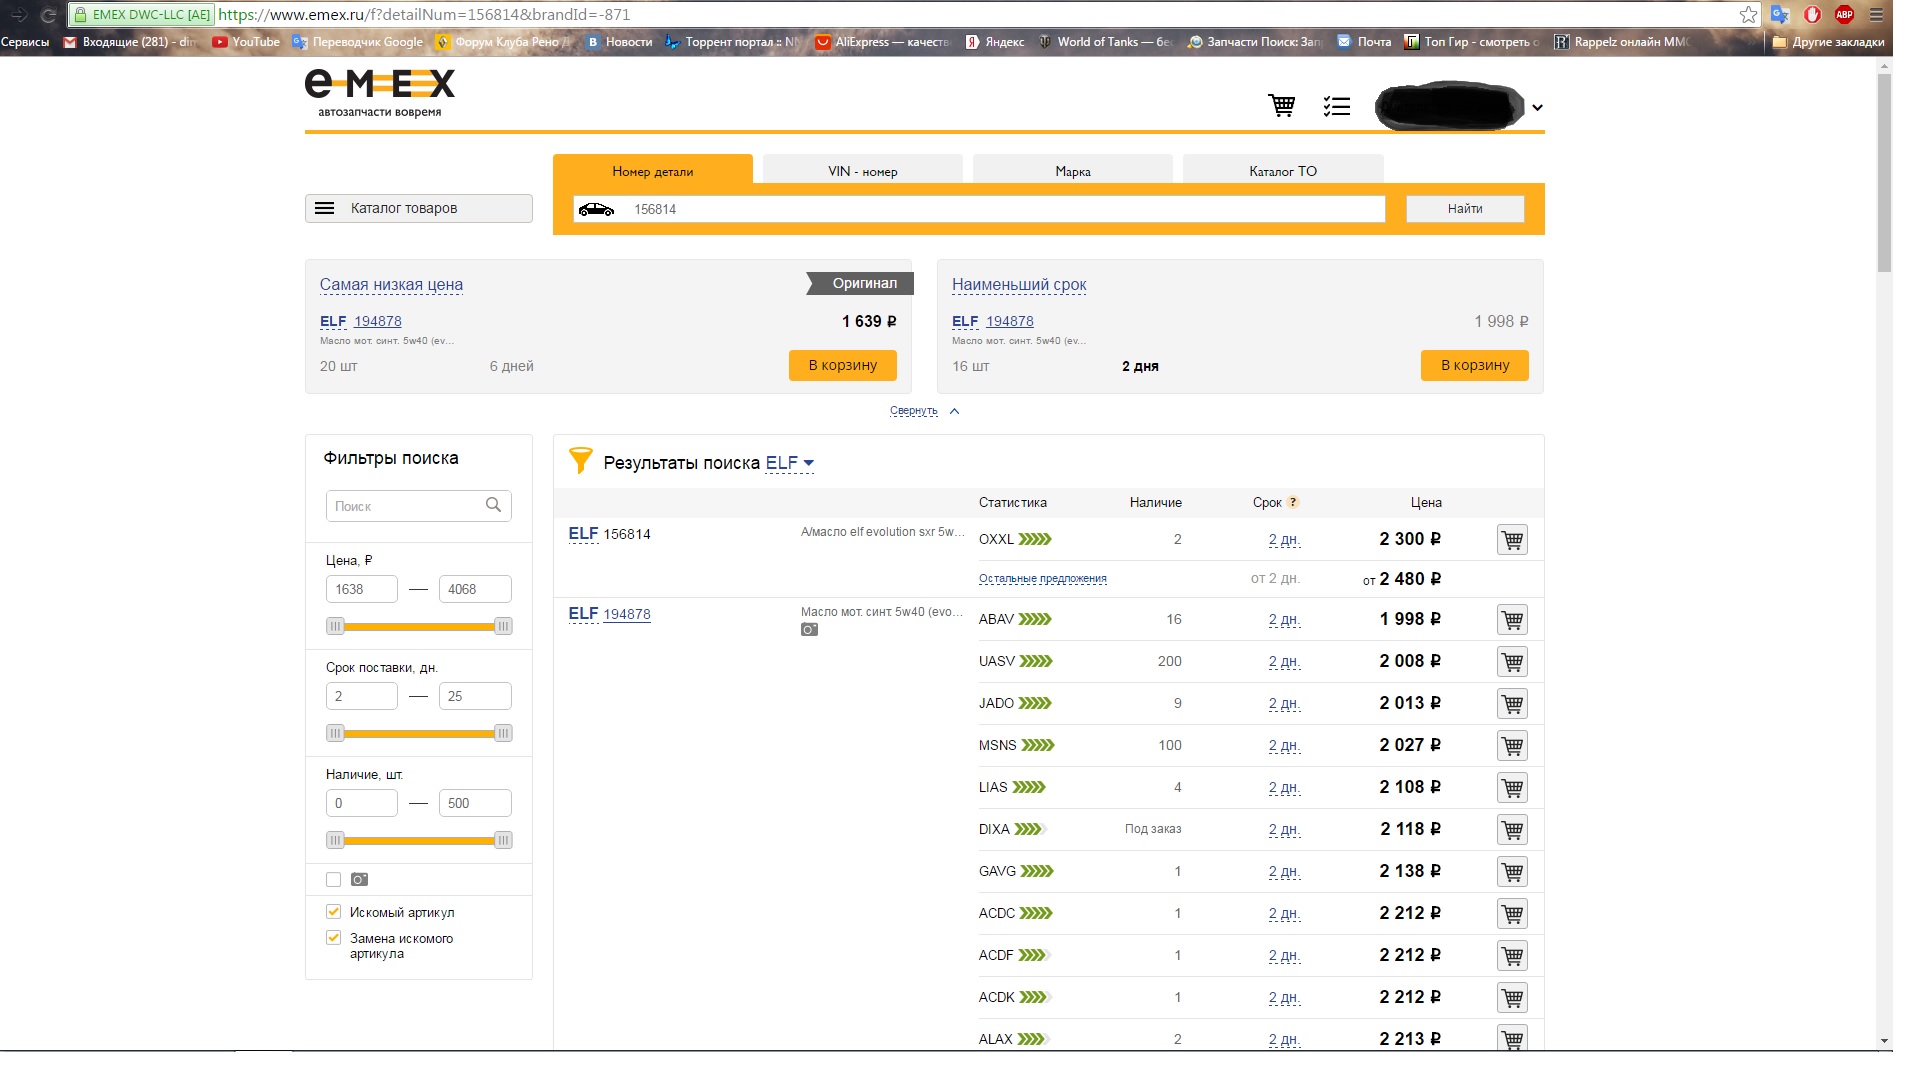The image size is (1920, 1080).
Task: Click camera photo icon under ELF 194878
Action: (809, 630)
